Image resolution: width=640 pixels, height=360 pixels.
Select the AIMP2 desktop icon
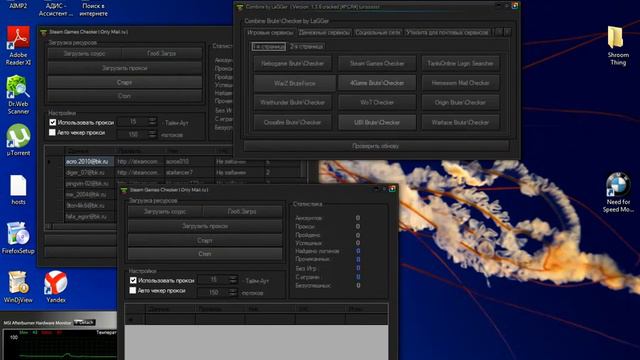pos(18,5)
